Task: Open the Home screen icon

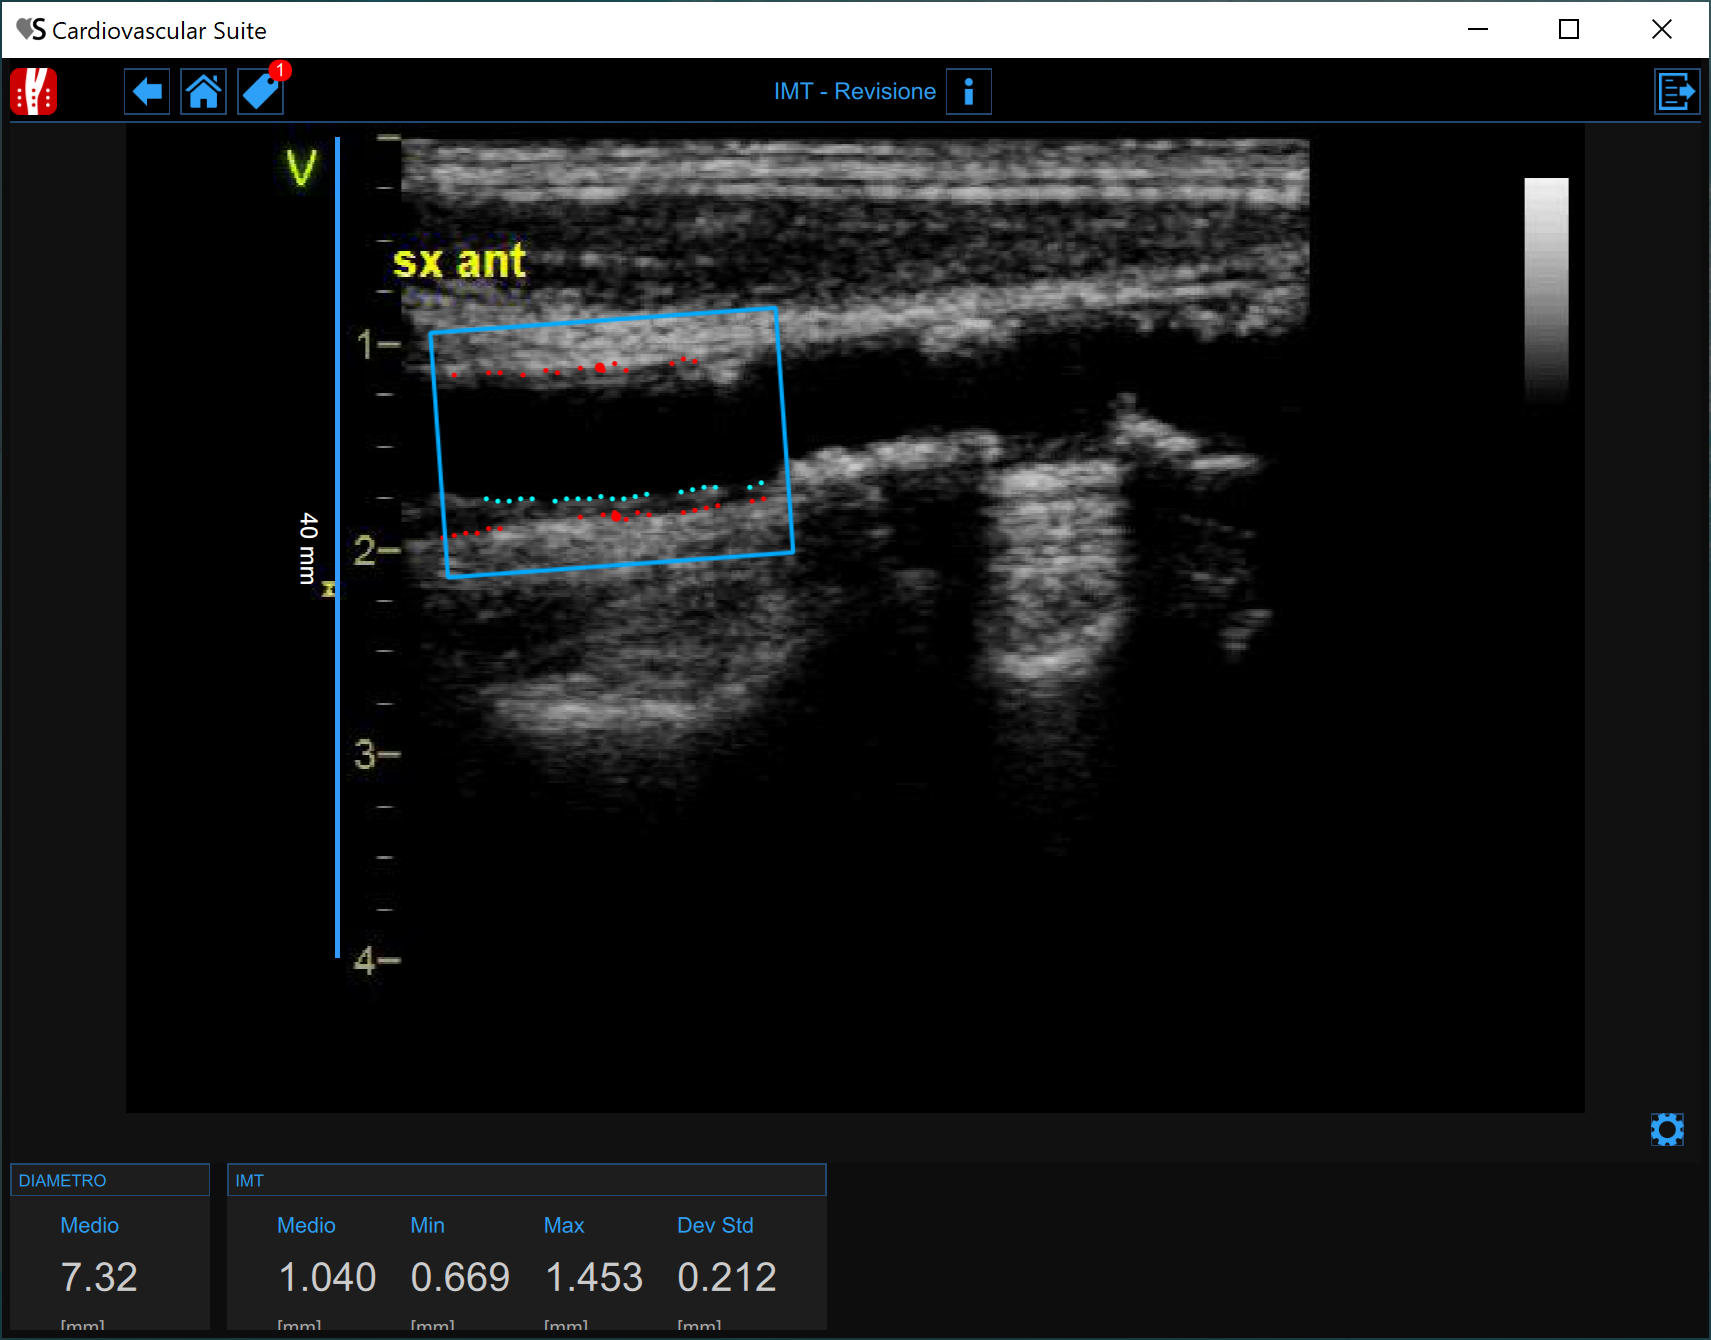Action: point(204,92)
